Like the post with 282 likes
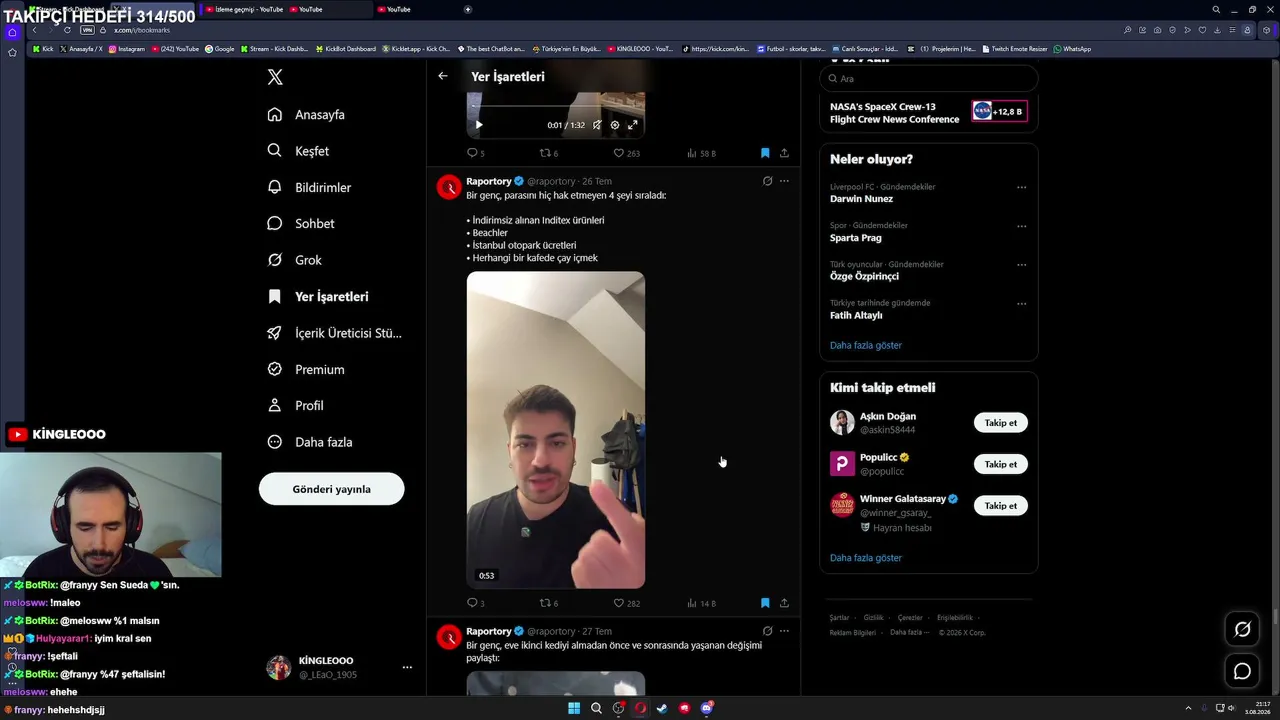Image resolution: width=1280 pixels, height=720 pixels. click(626, 603)
